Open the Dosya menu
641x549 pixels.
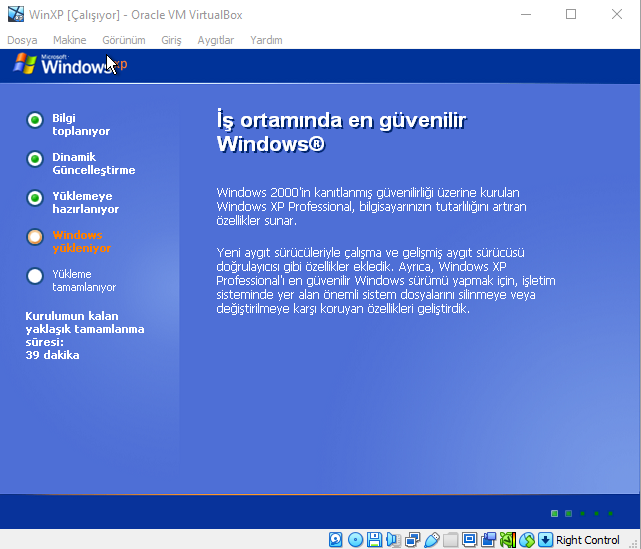[x=22, y=40]
